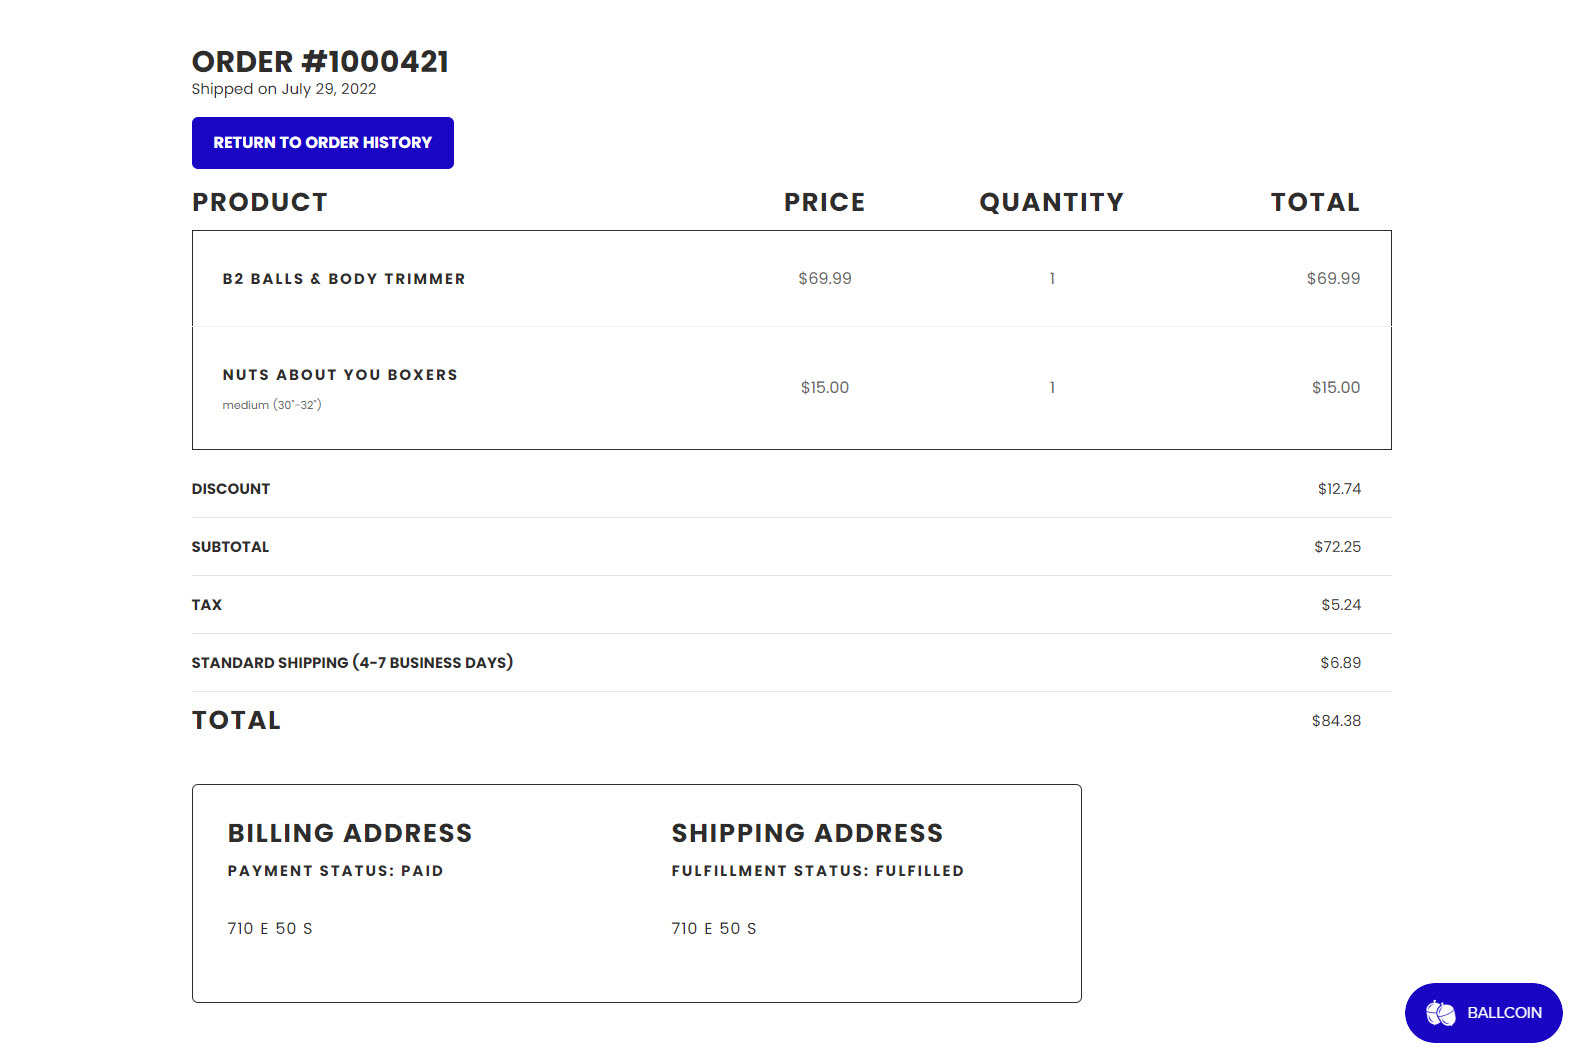Click the Payment Status: Paid label

point(335,871)
